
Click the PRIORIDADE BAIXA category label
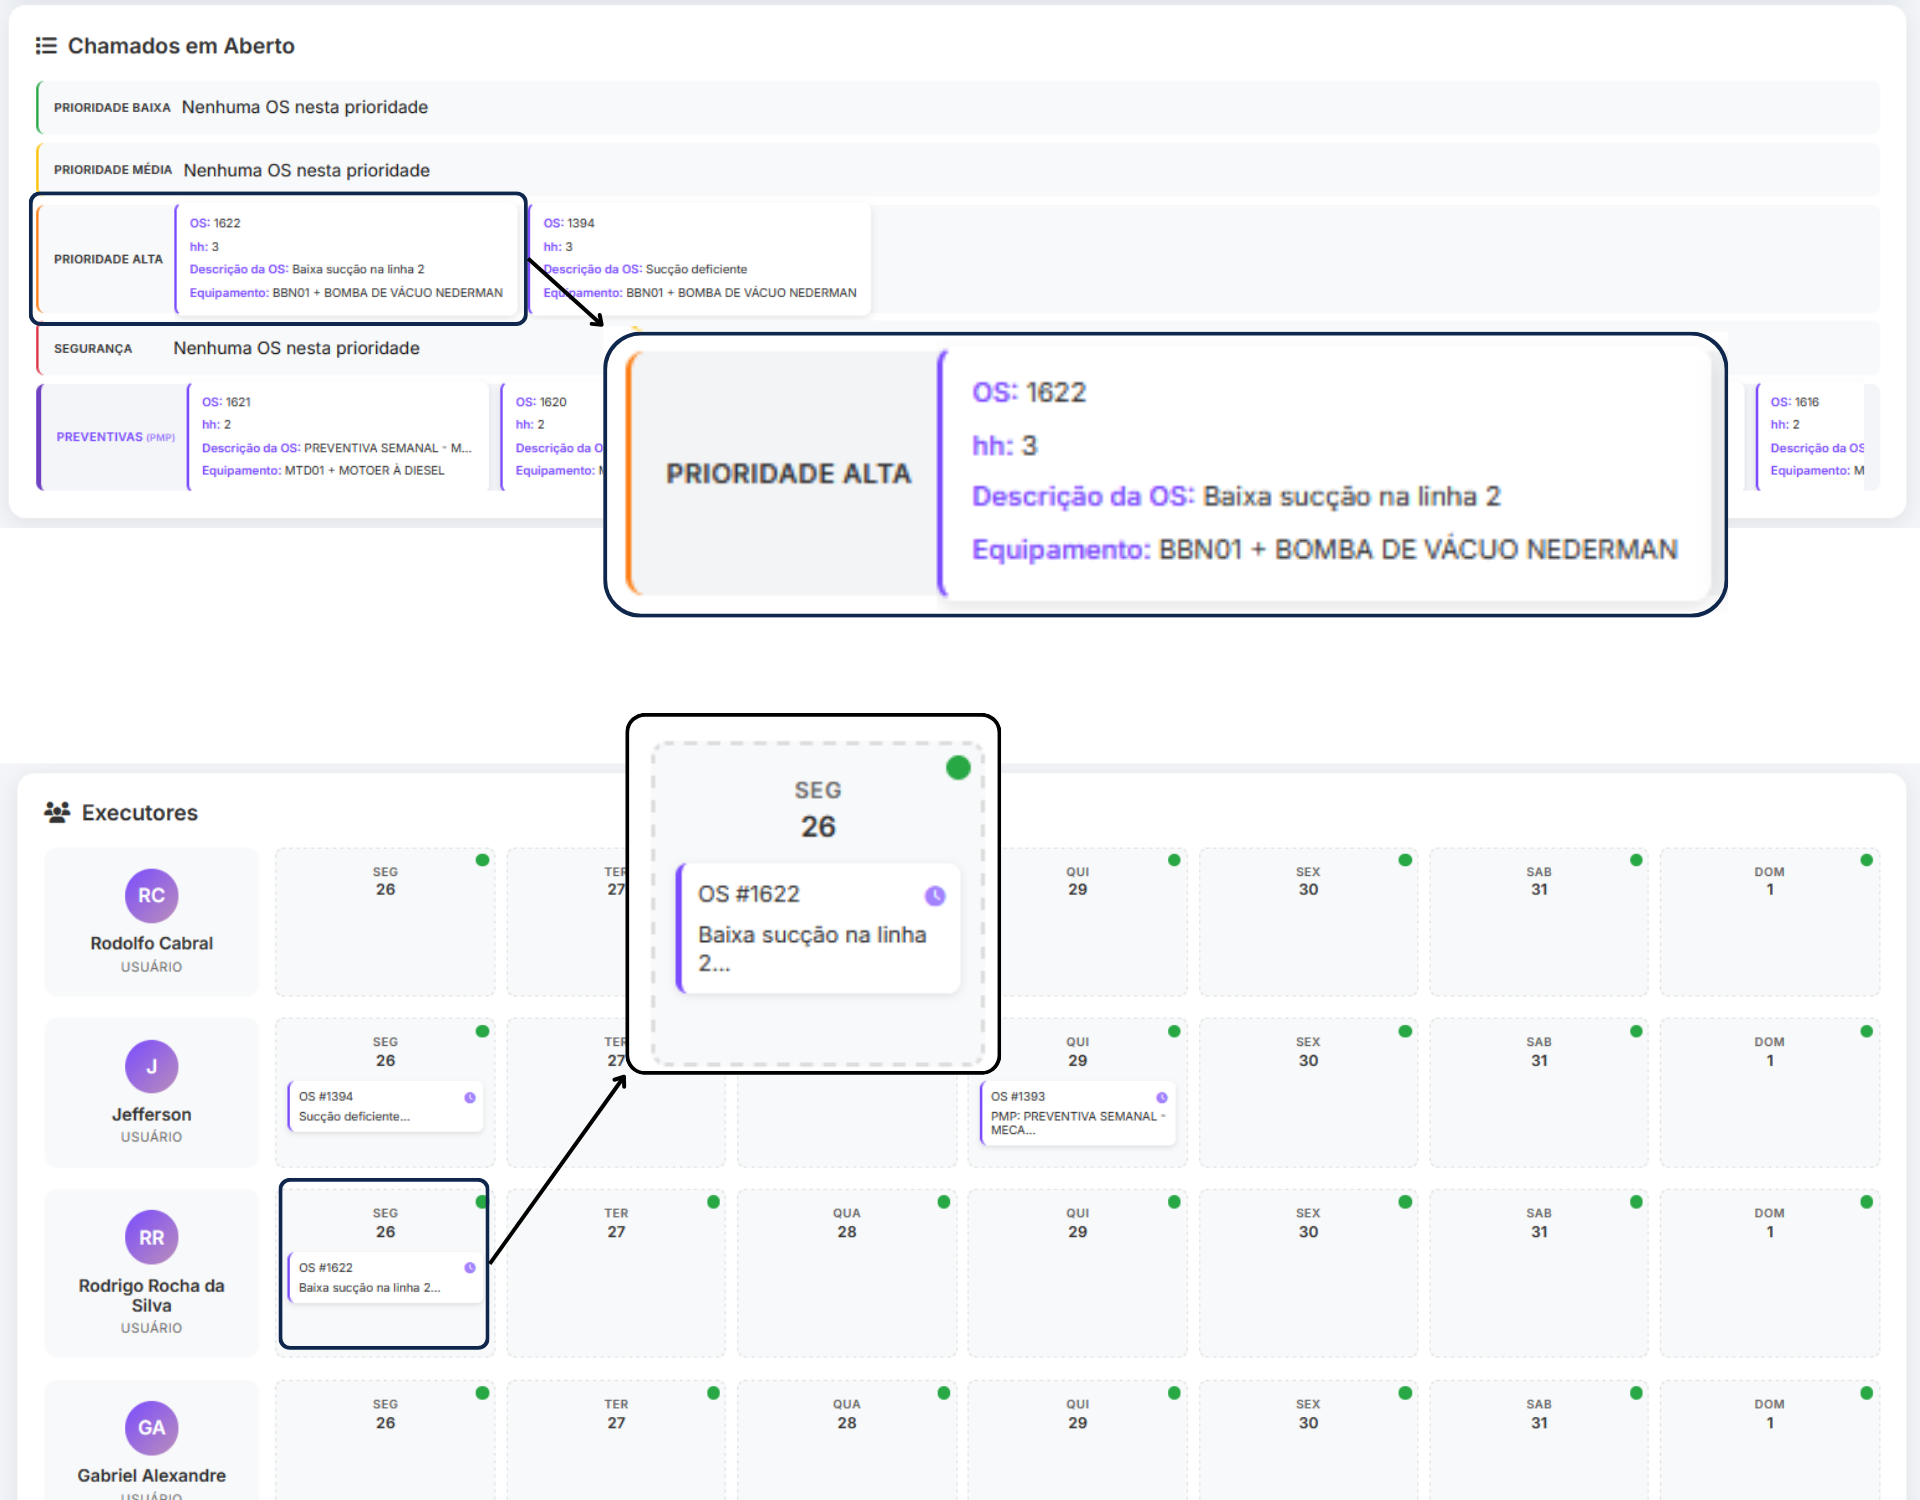[x=112, y=108]
